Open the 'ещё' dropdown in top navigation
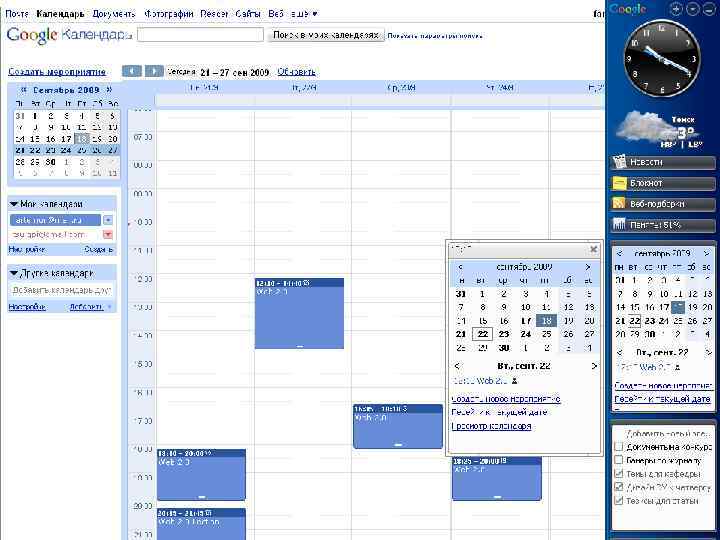The image size is (720, 540). pos(304,14)
